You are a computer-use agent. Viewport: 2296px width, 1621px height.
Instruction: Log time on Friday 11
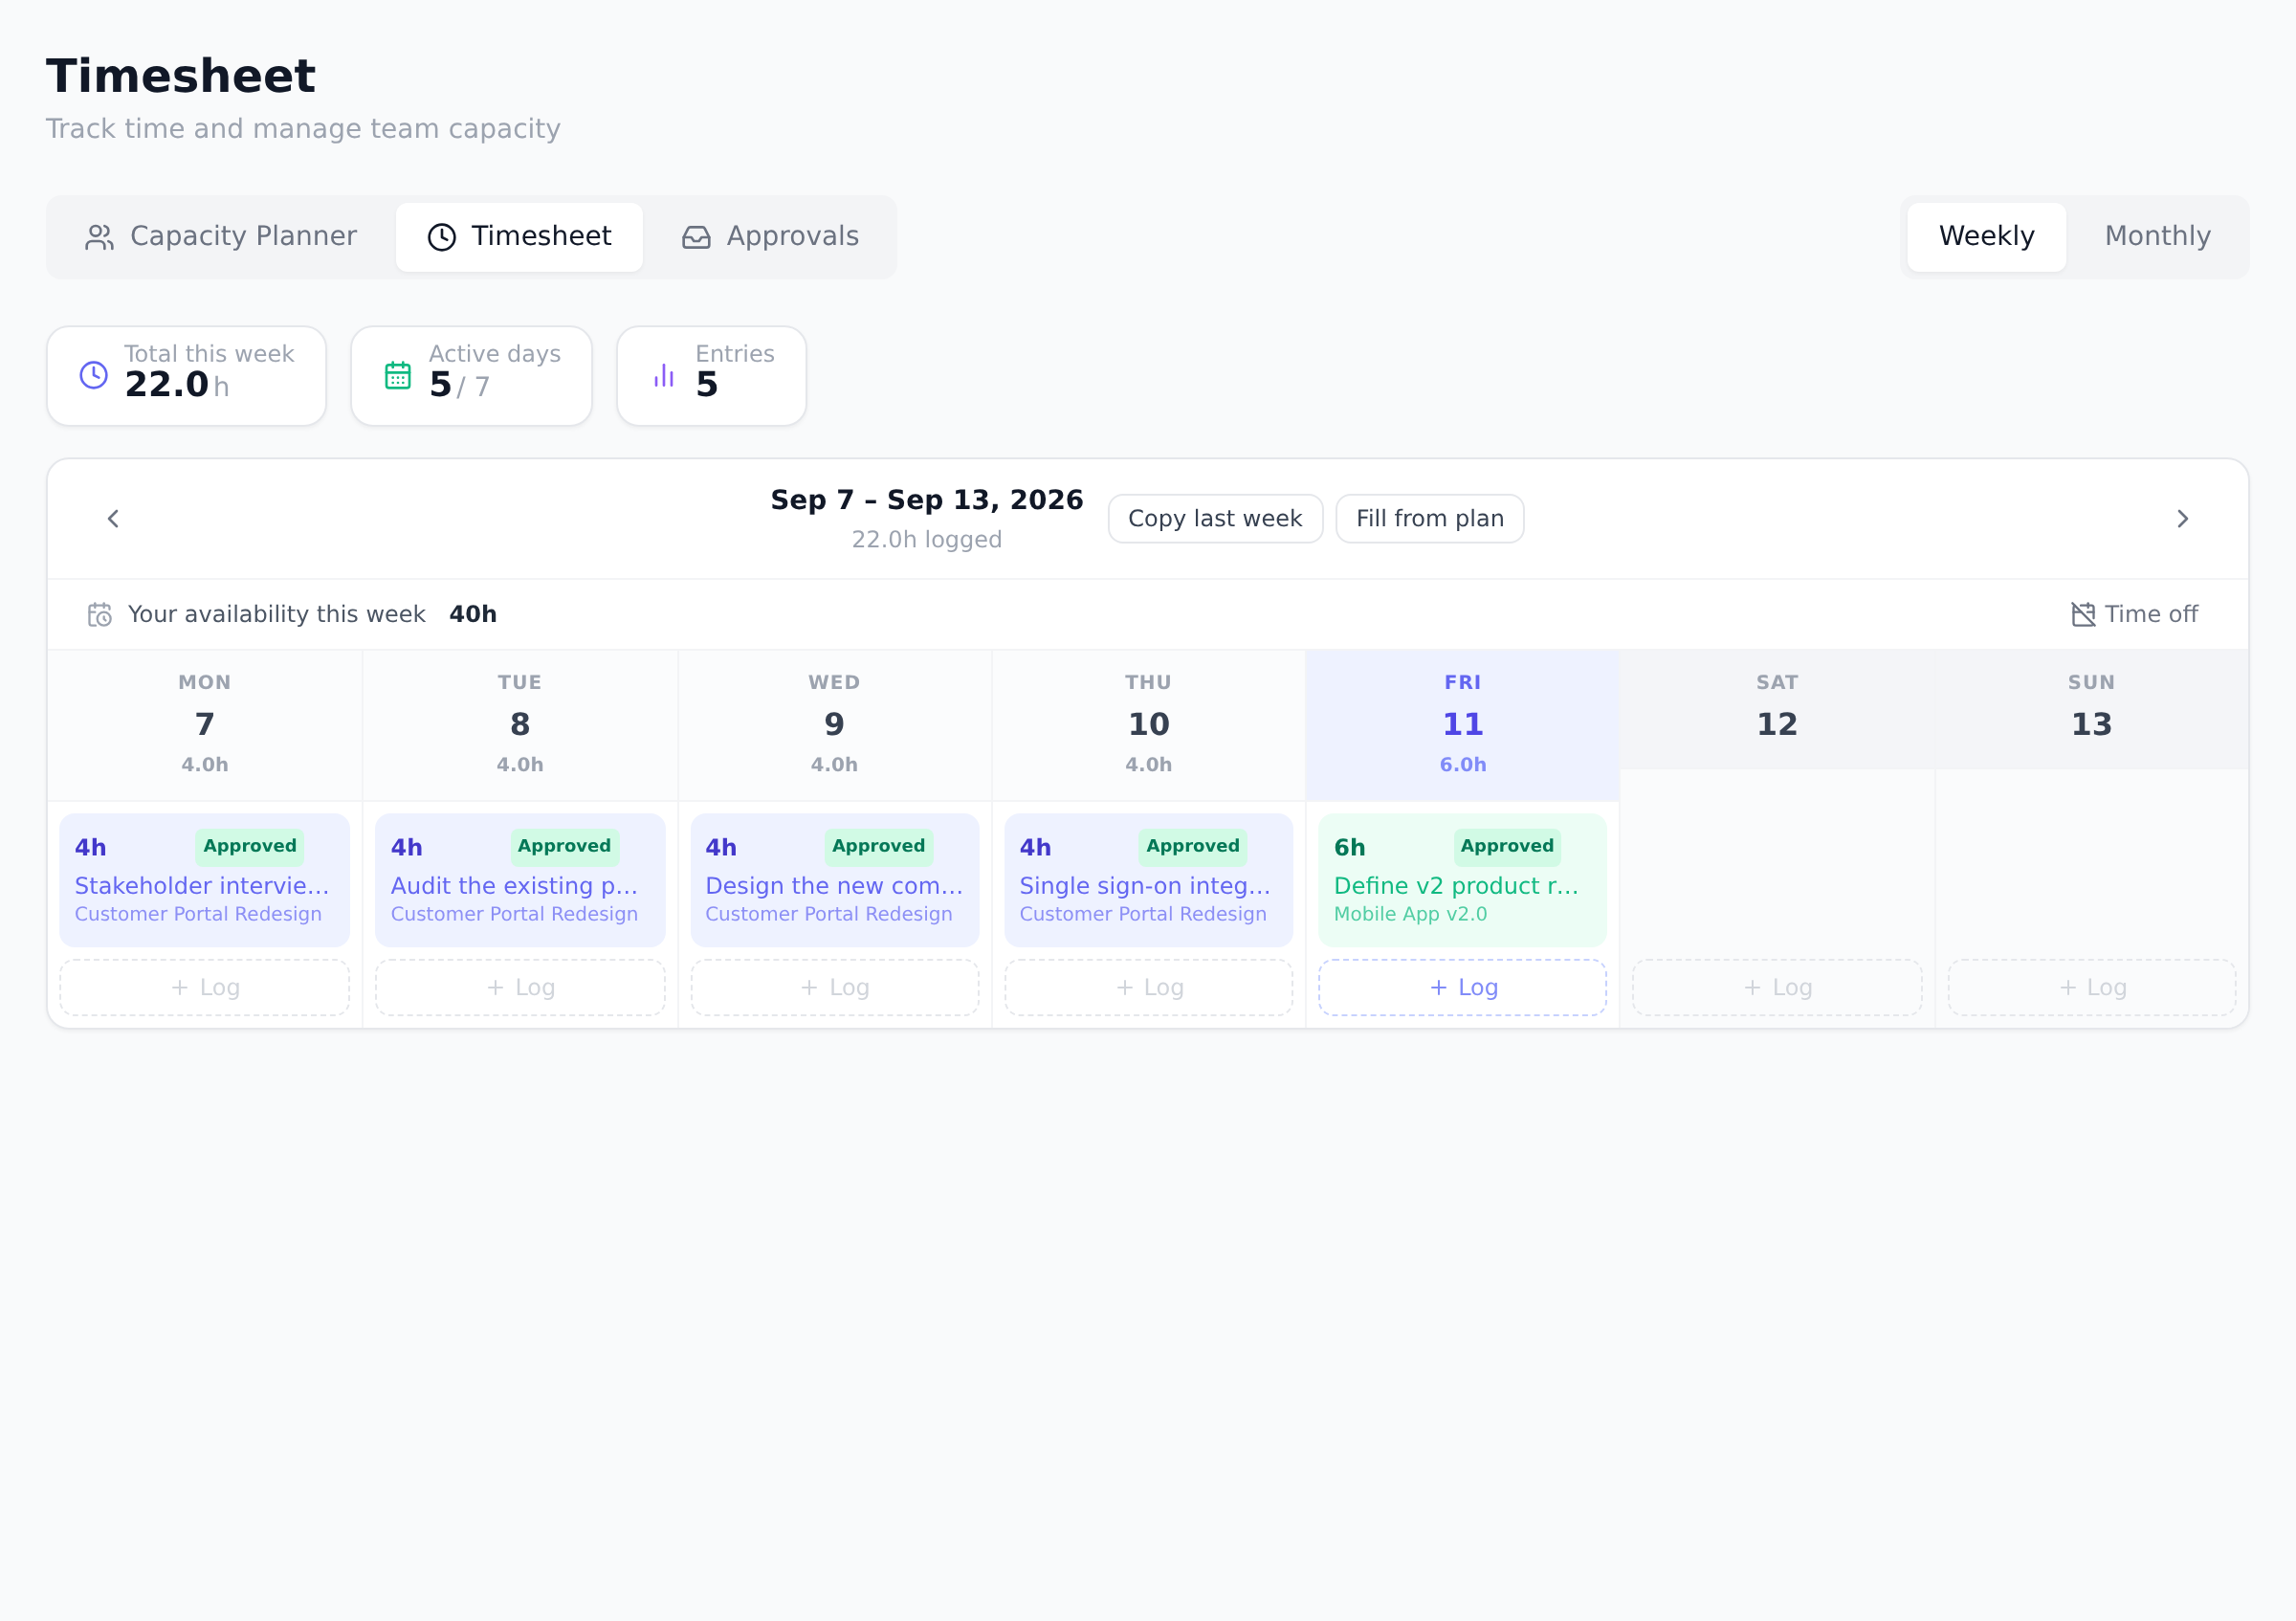coord(1463,988)
